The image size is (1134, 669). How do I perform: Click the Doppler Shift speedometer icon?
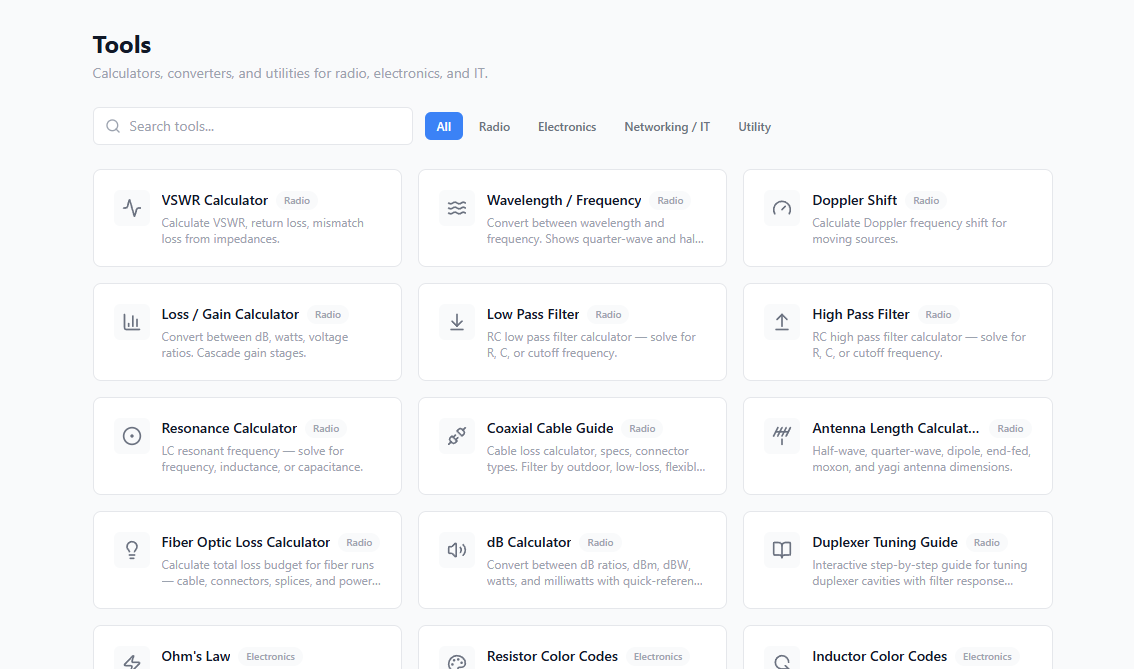[781, 208]
